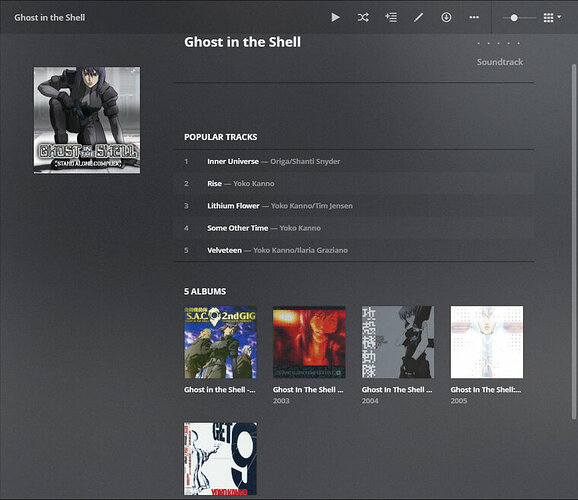Image resolution: width=578 pixels, height=500 pixels.
Task: Click the 2005 album title link
Action: coord(486,390)
